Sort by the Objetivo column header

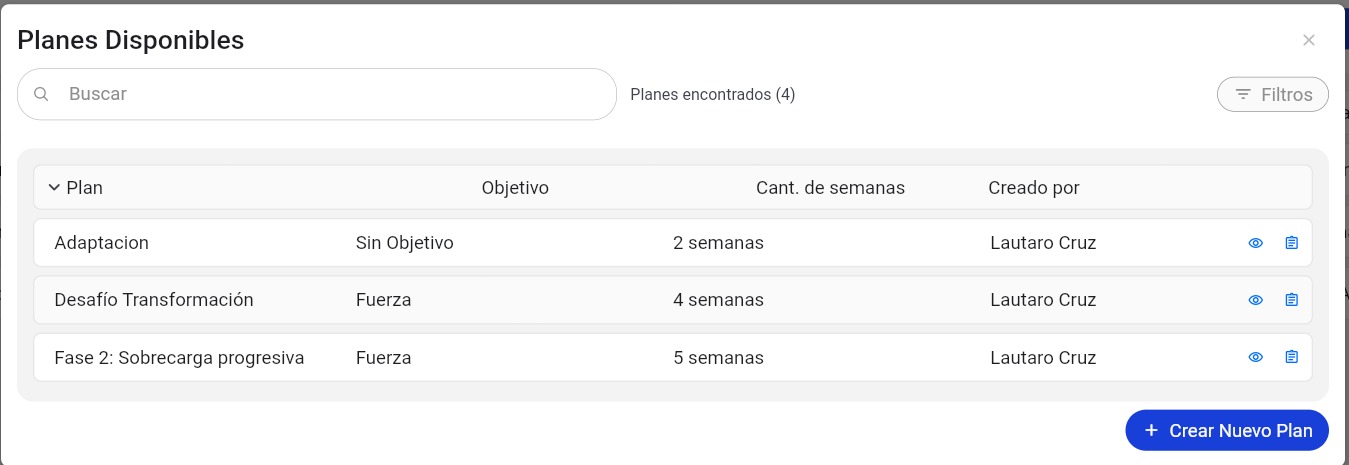(x=515, y=188)
